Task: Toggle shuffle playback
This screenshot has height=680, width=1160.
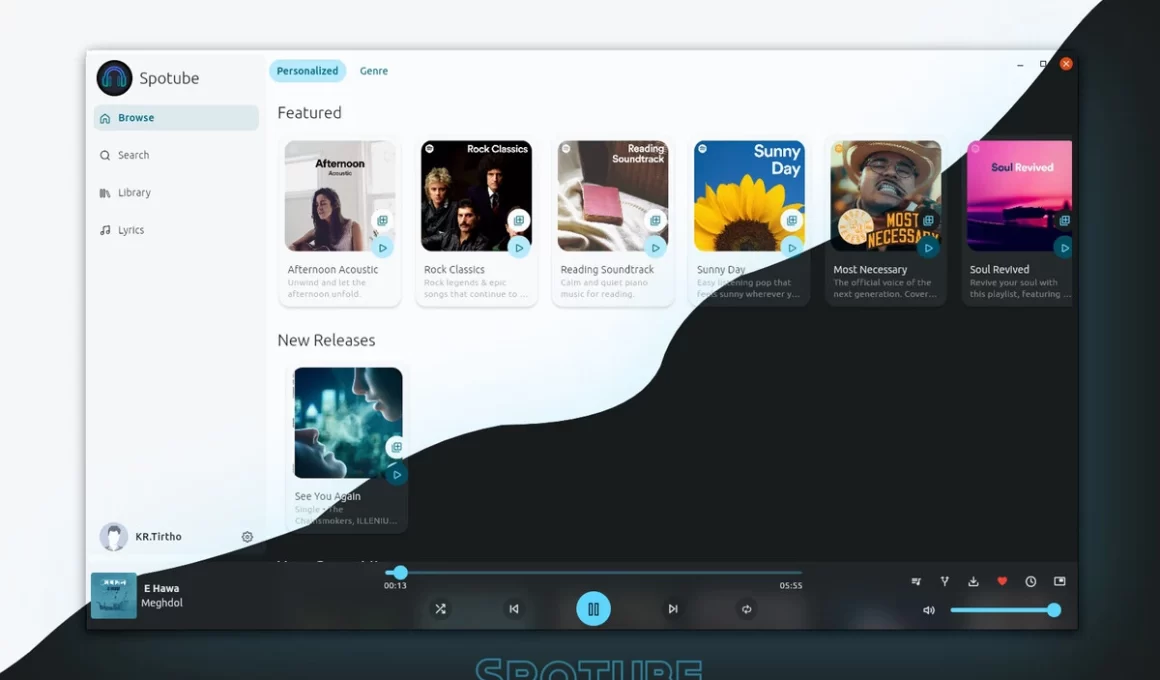Action: 440,609
